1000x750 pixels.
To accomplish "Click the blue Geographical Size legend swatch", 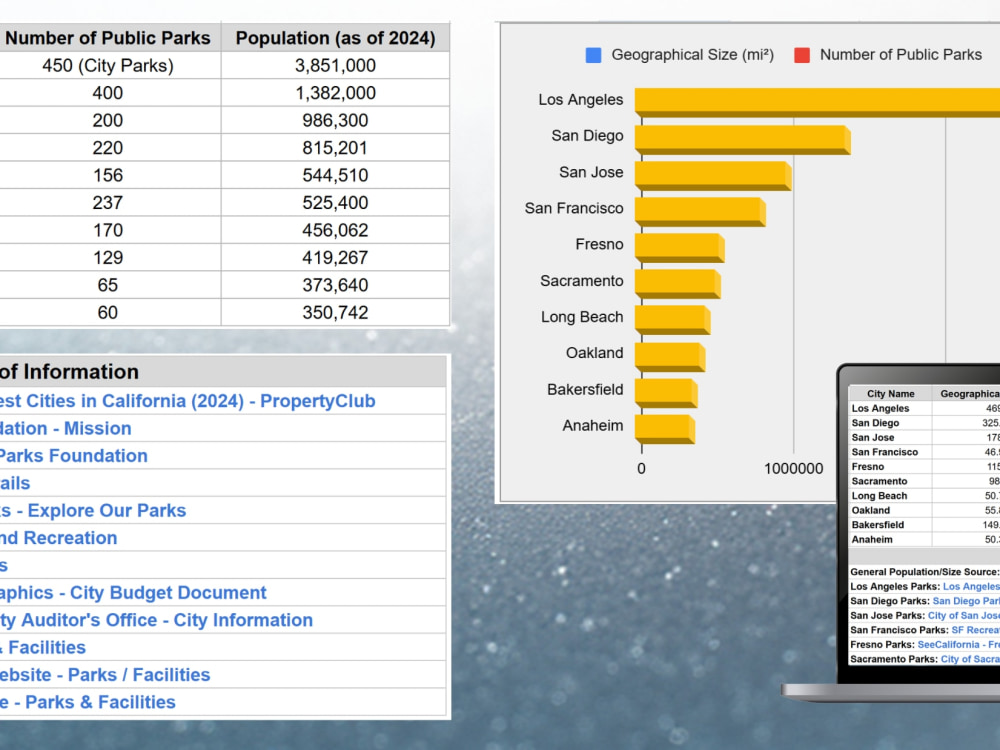I will point(593,55).
